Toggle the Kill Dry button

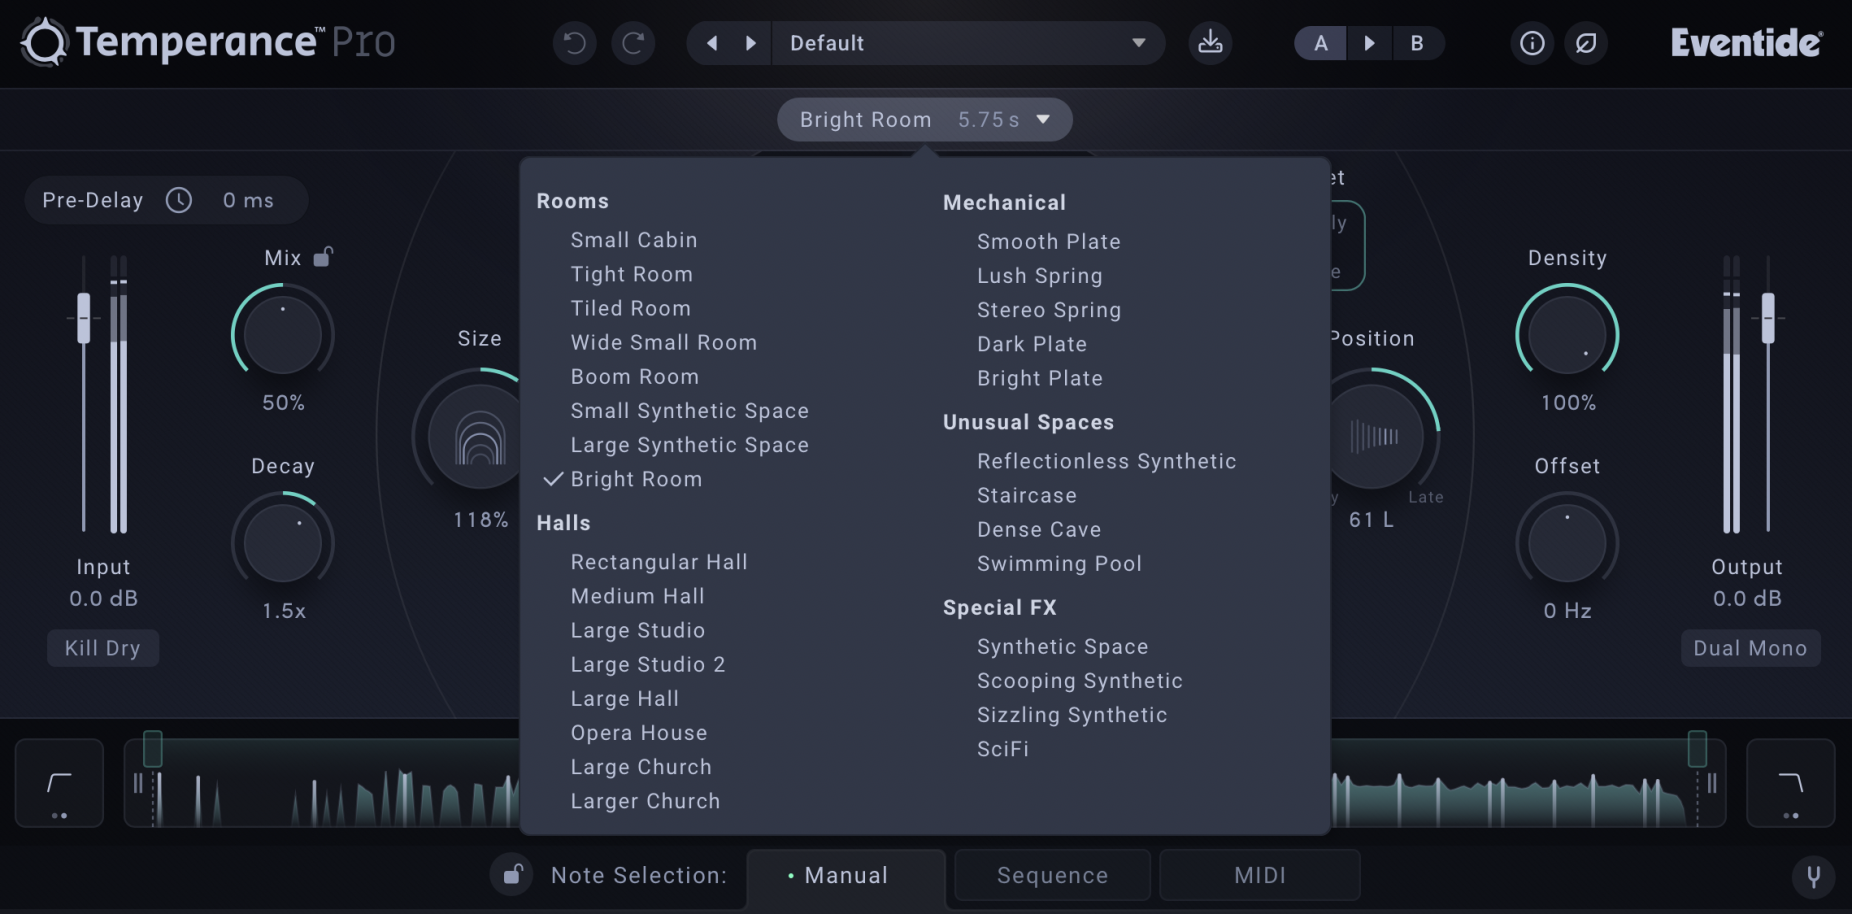click(102, 648)
